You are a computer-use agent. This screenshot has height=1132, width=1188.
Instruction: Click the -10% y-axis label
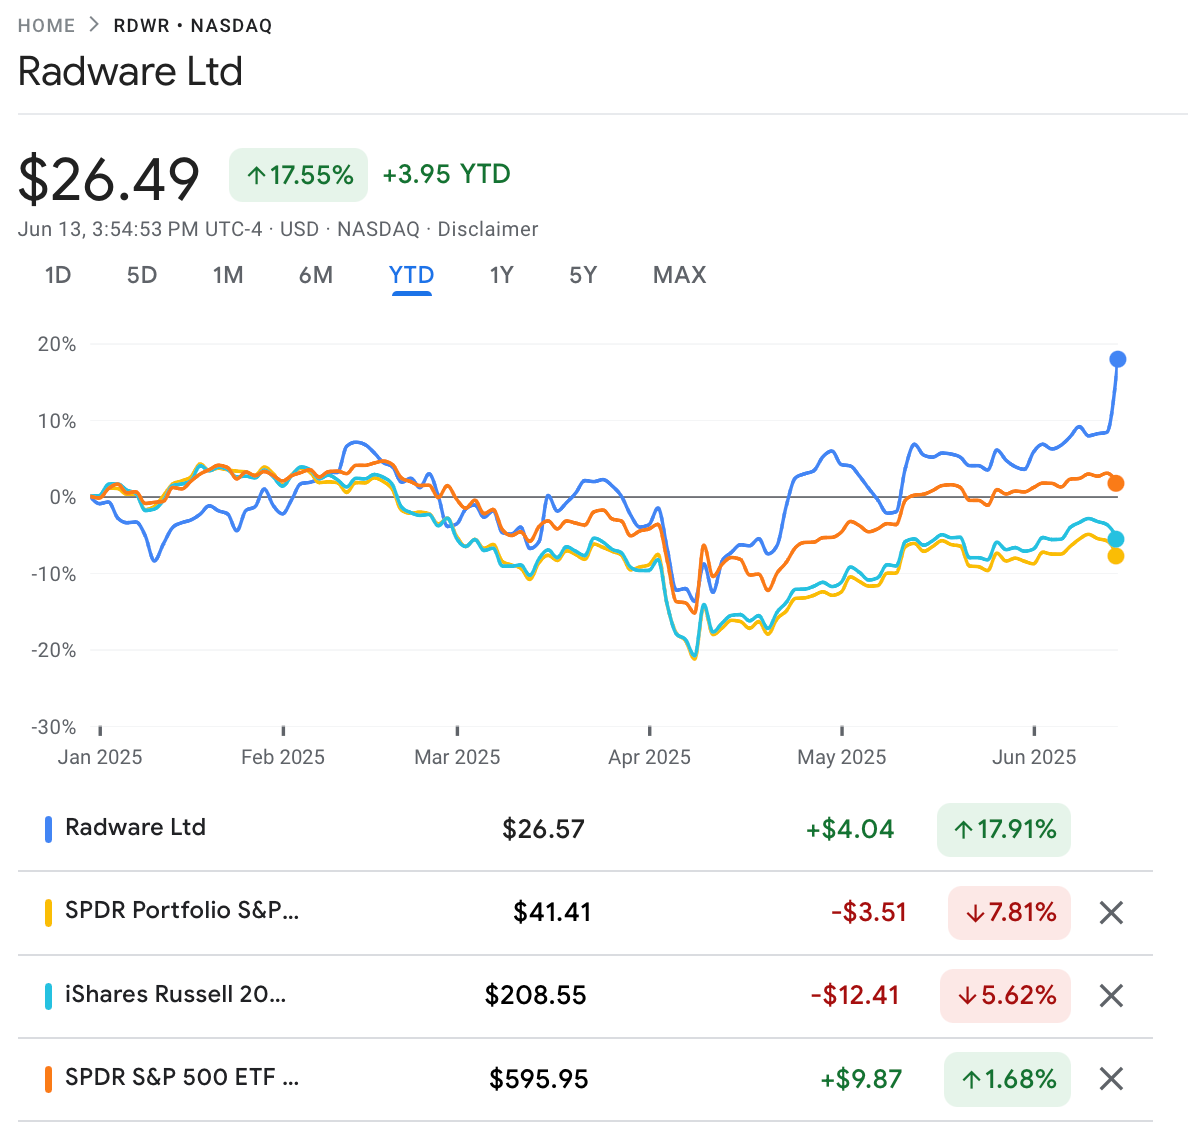coord(54,574)
